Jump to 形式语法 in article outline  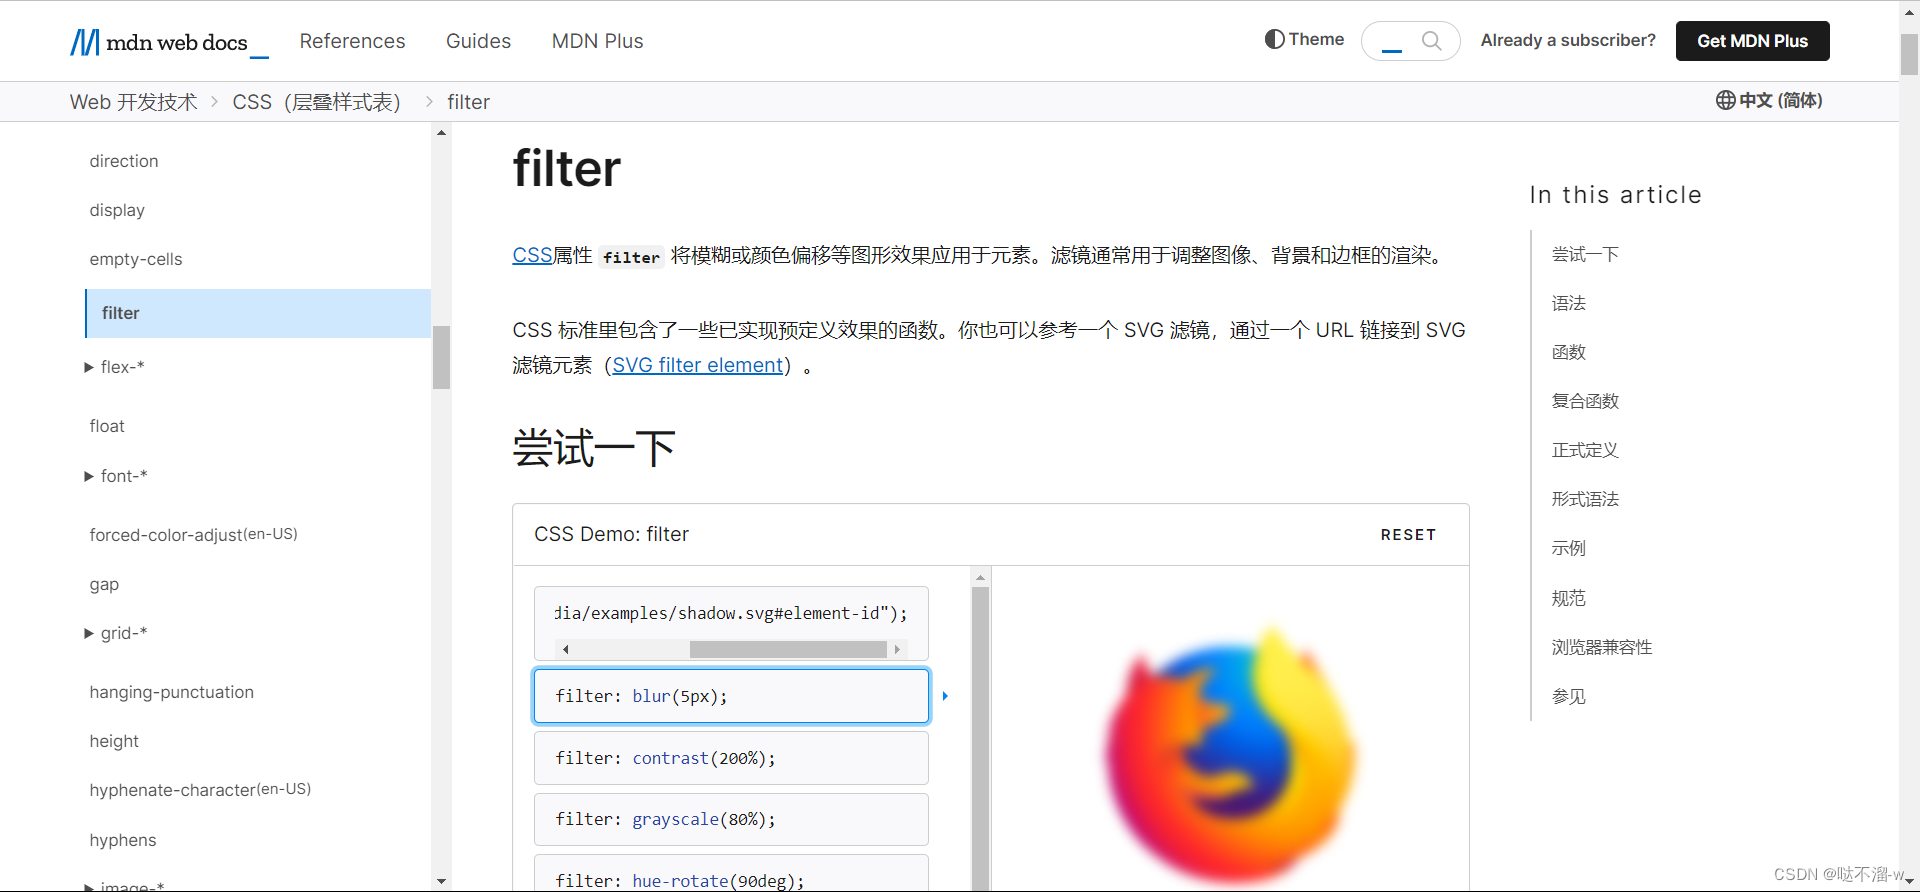tap(1585, 499)
